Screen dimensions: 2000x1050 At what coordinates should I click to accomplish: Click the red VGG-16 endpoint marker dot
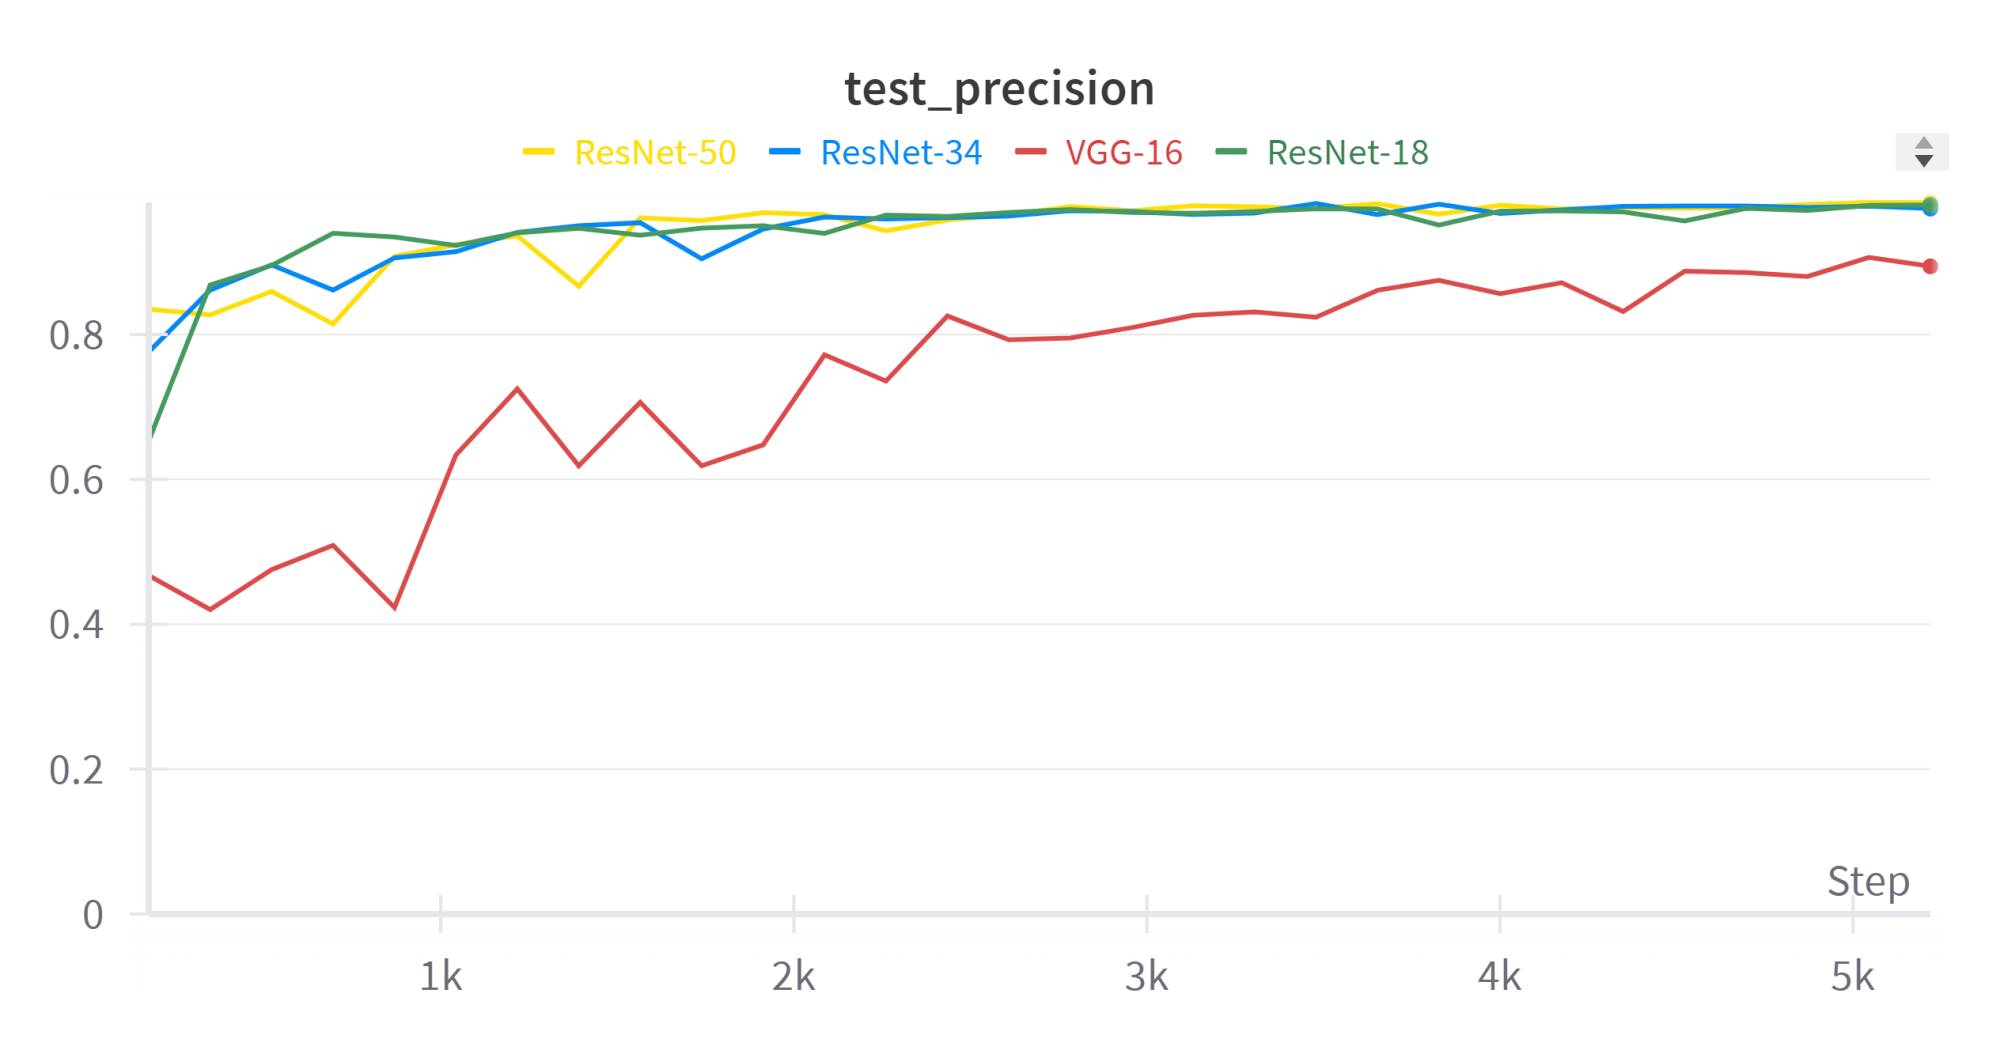point(1930,266)
